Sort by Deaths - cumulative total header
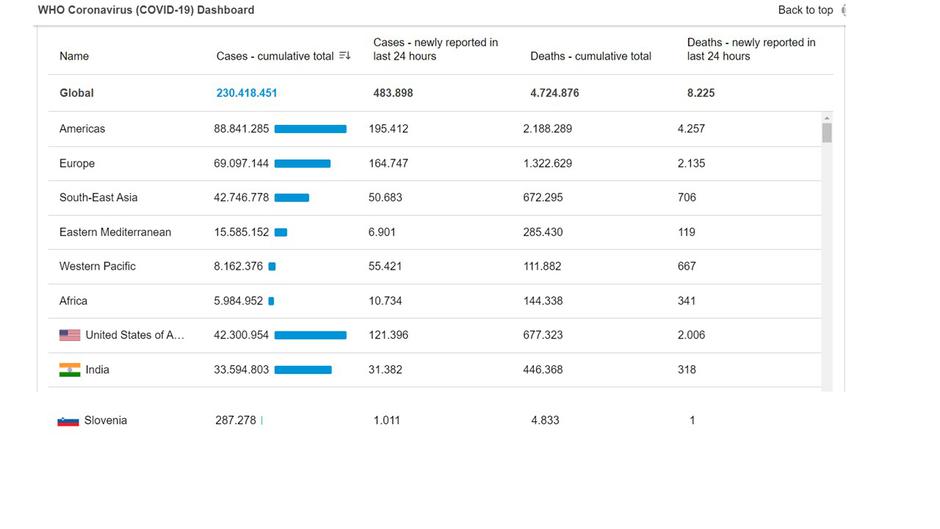940x529 pixels. click(590, 56)
